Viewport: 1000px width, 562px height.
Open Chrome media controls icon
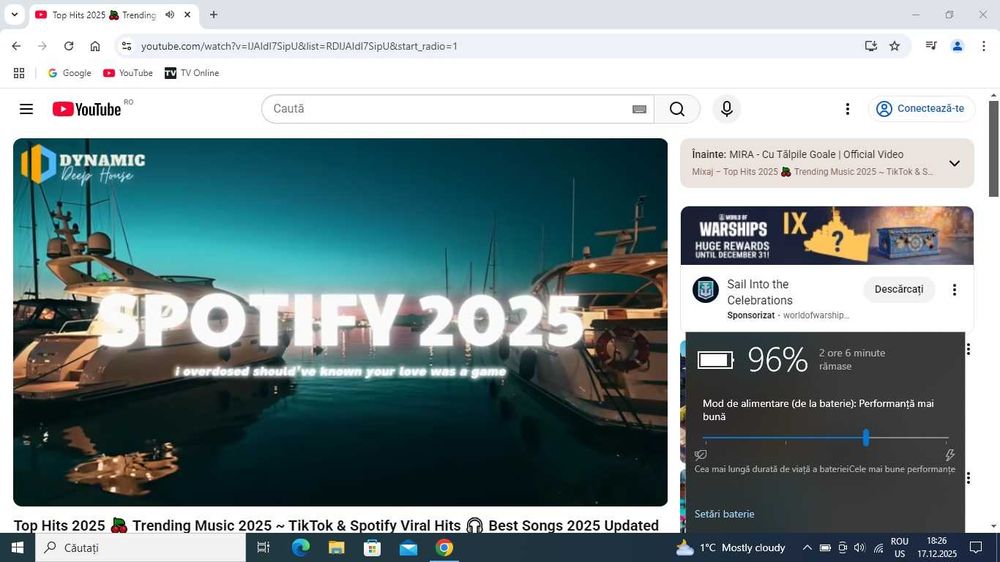point(931,46)
